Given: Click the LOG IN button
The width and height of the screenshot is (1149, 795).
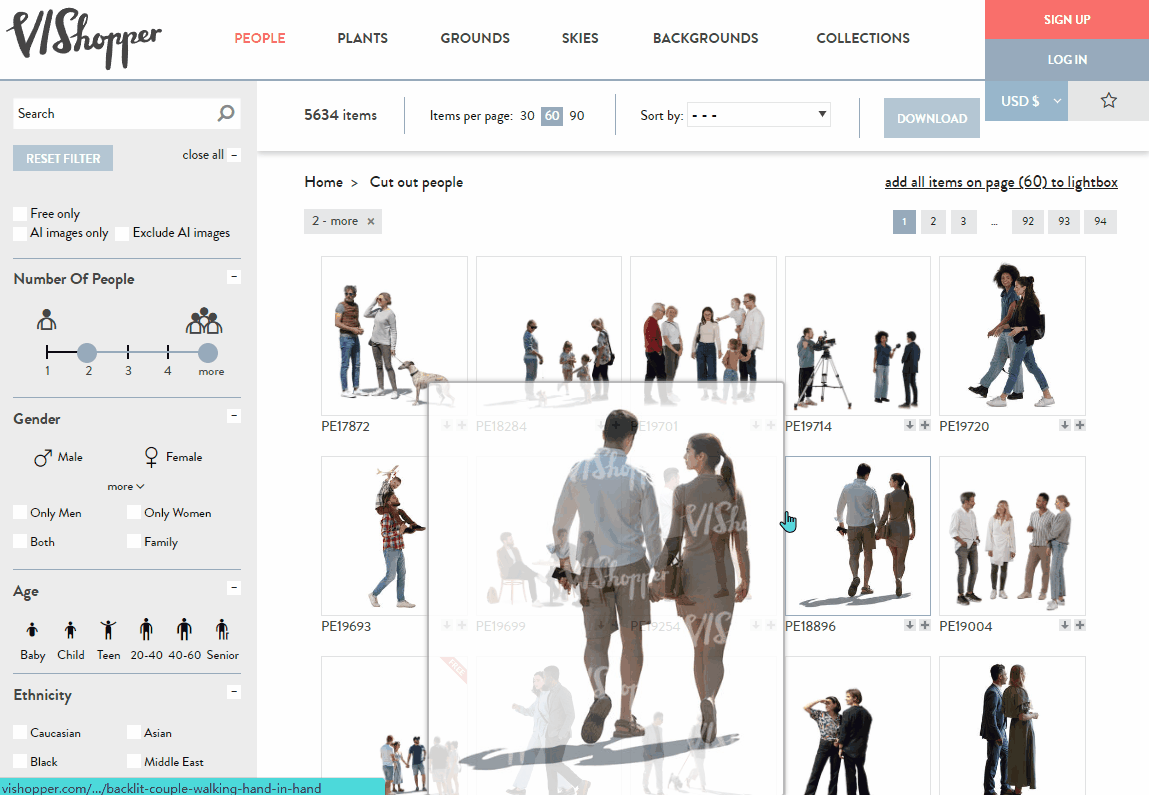Looking at the screenshot, I should pyautogui.click(x=1067, y=59).
